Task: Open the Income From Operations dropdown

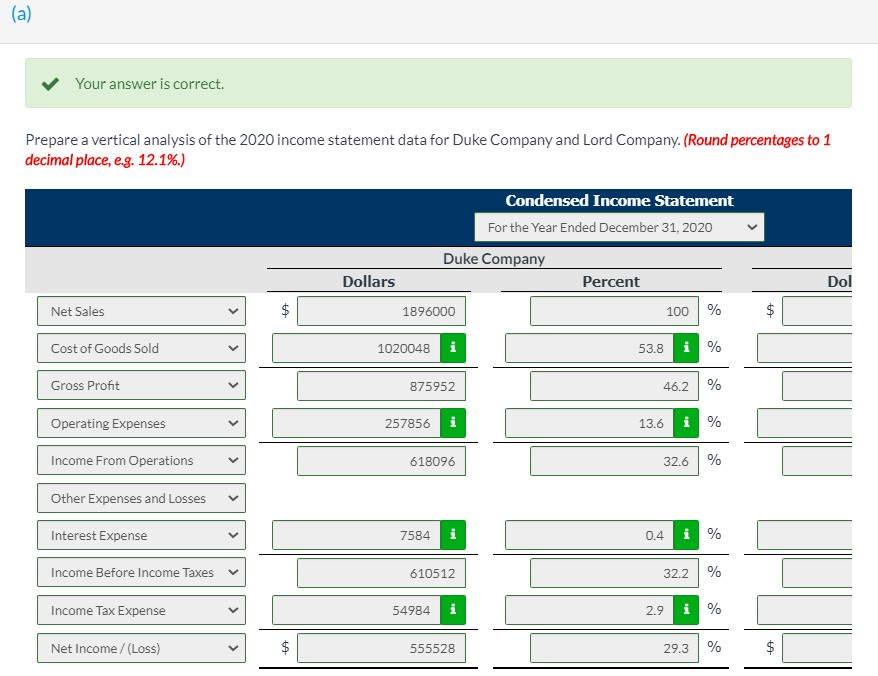Action: [231, 461]
